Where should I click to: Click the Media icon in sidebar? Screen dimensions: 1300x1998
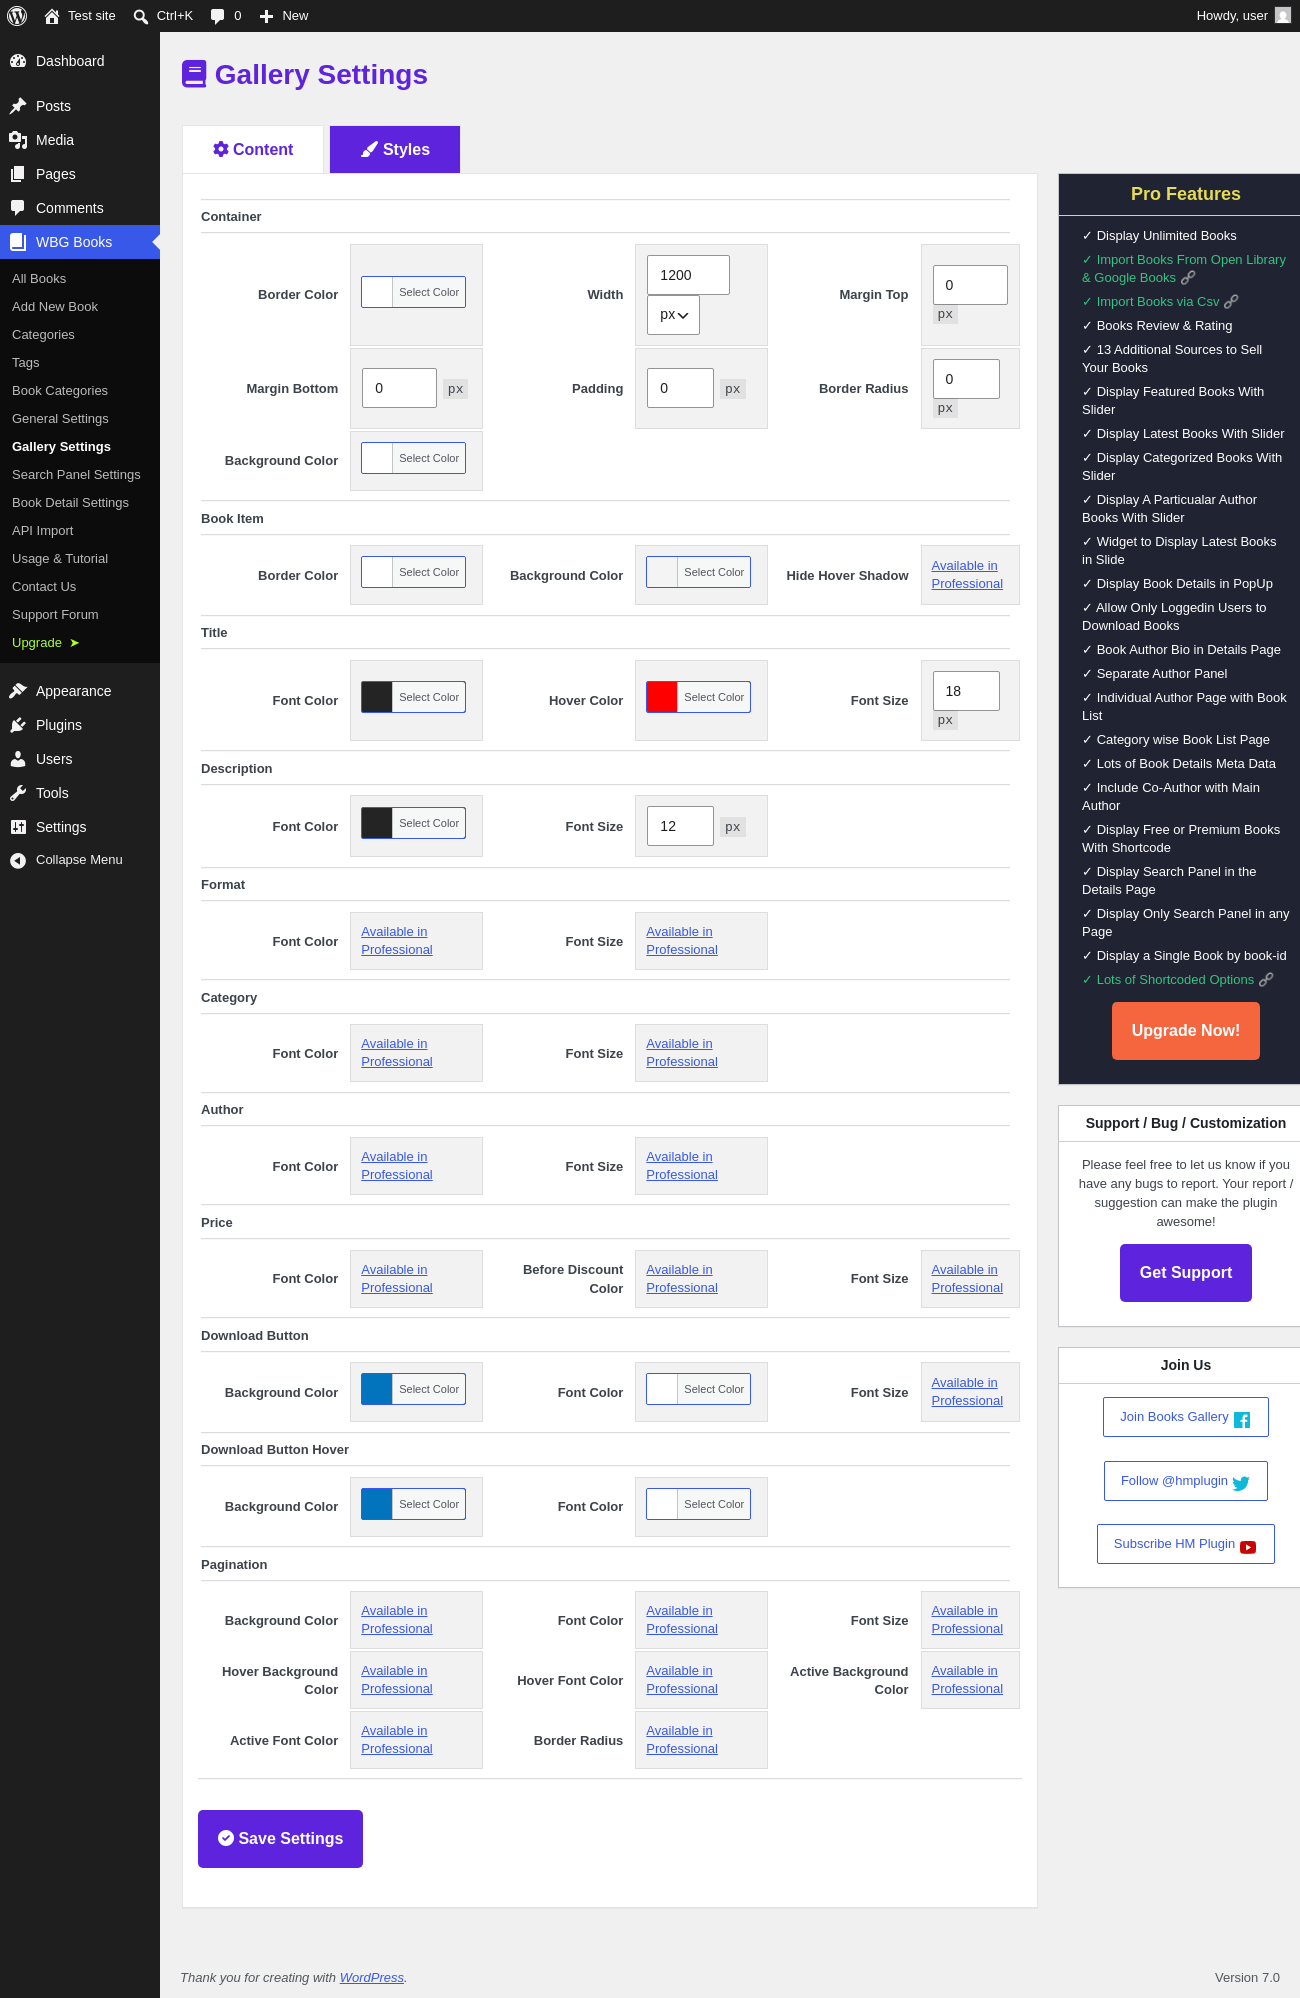click(18, 140)
